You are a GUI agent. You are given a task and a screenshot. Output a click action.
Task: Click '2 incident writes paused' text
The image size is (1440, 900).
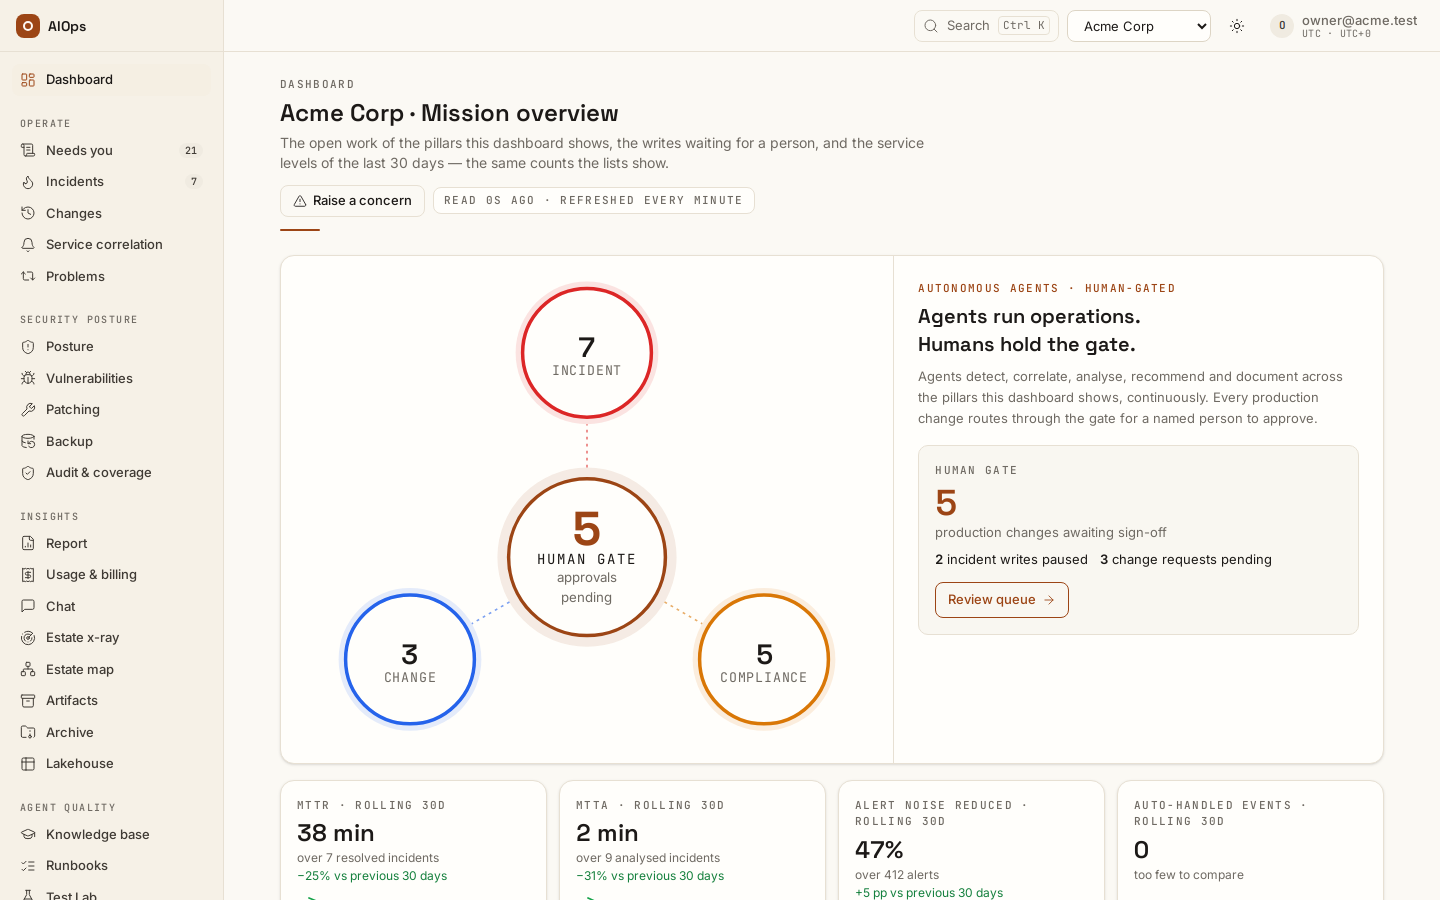coord(1011,560)
